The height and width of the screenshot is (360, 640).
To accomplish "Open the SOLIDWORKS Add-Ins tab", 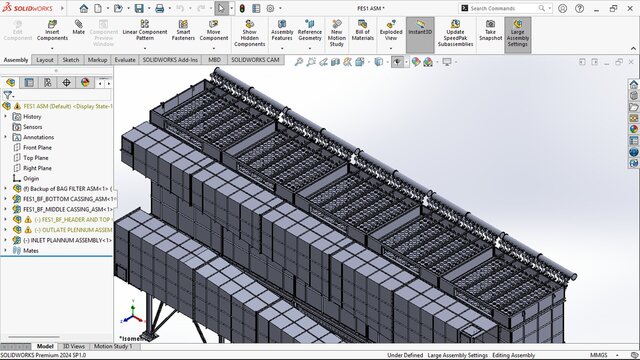I will point(170,60).
